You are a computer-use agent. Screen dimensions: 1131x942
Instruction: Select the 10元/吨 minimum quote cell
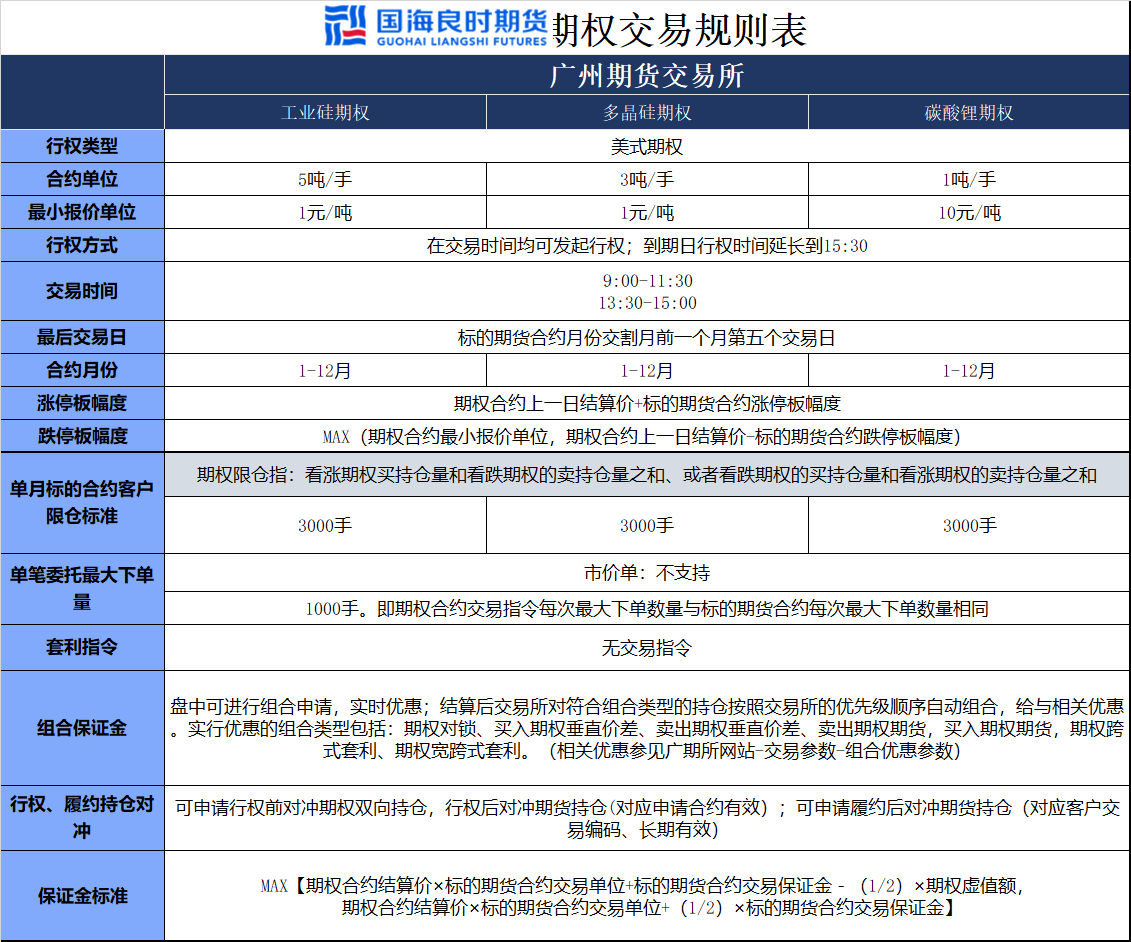pos(968,212)
